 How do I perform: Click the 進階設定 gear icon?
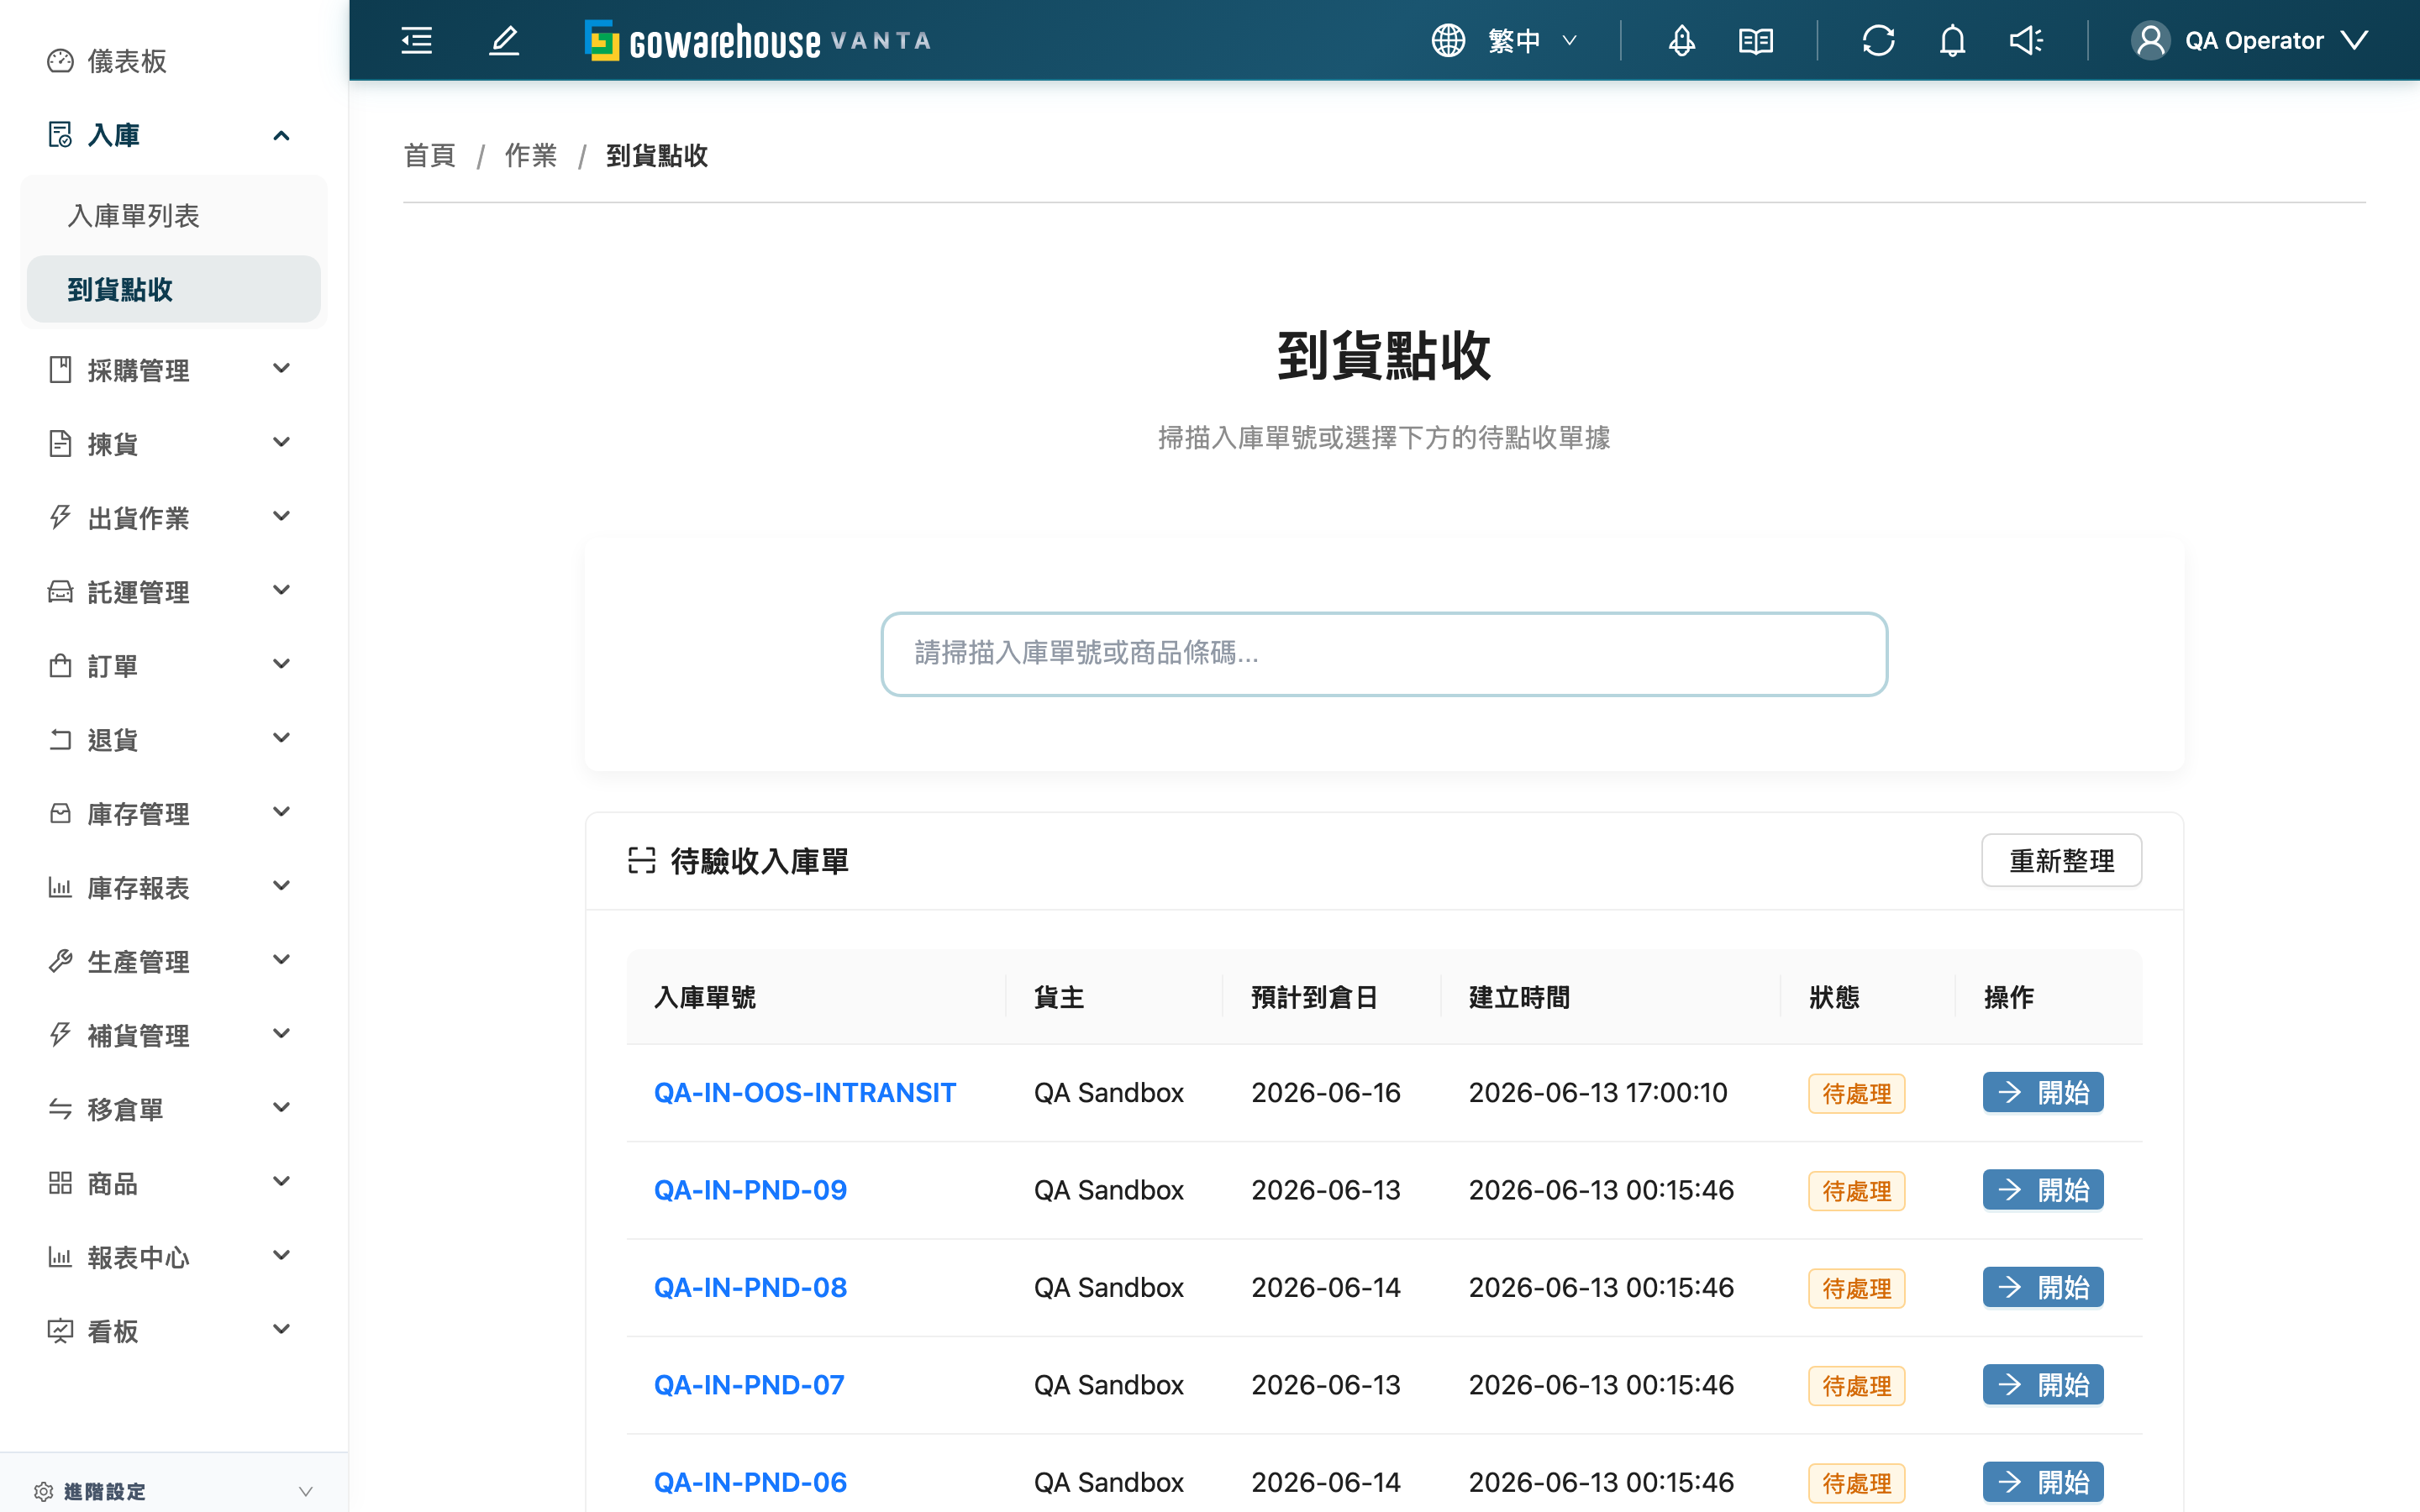[x=43, y=1491]
